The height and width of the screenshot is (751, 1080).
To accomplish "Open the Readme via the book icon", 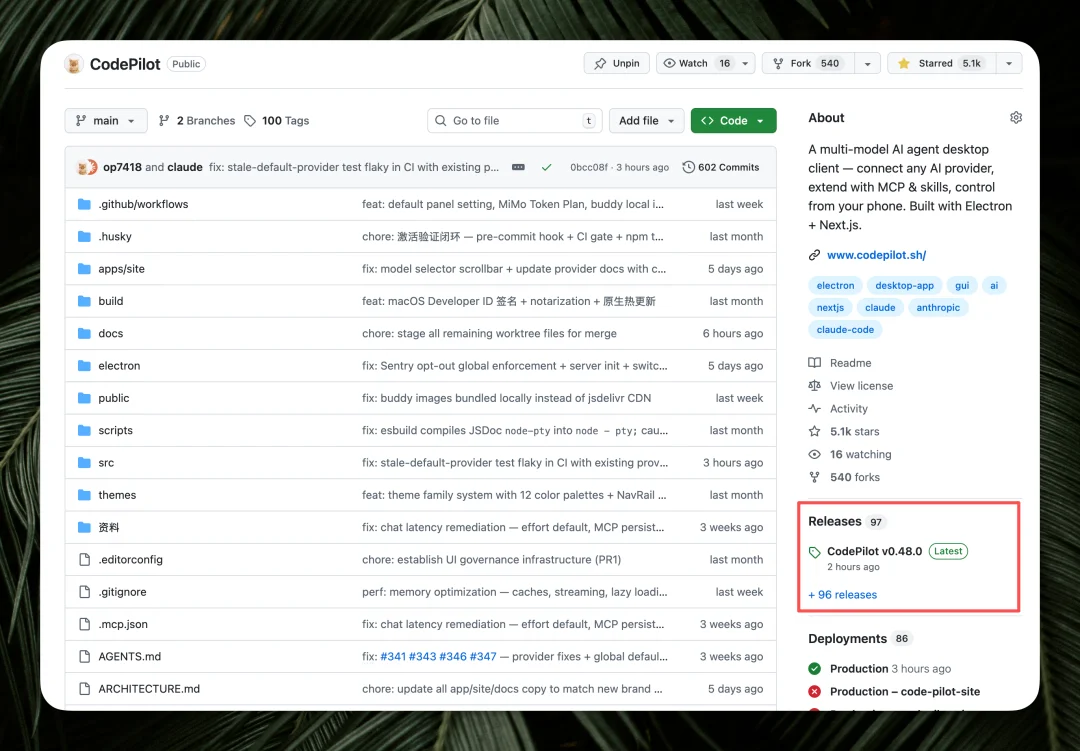I will click(x=813, y=362).
